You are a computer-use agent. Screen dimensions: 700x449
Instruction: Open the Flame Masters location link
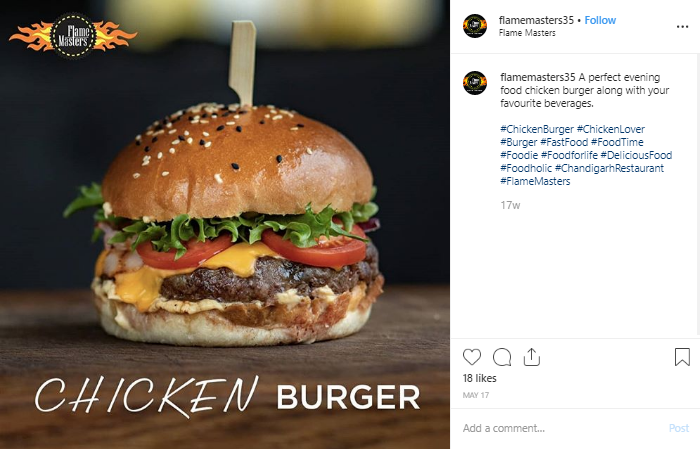[x=527, y=33]
